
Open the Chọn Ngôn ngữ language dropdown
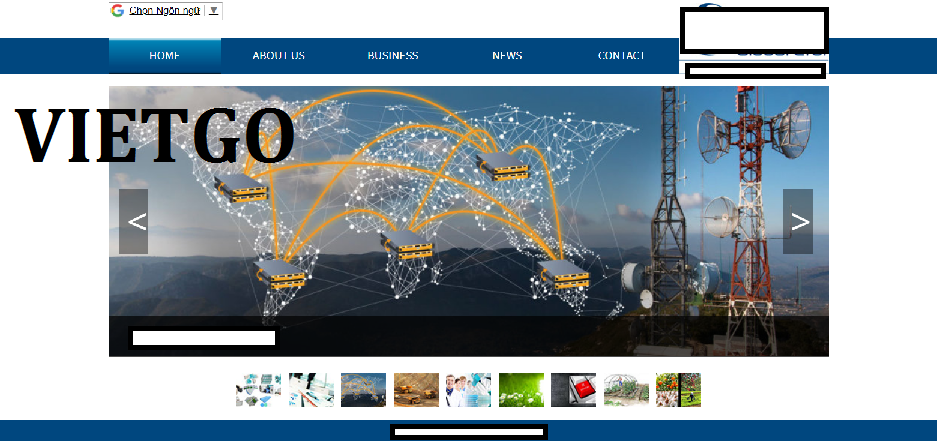point(164,10)
